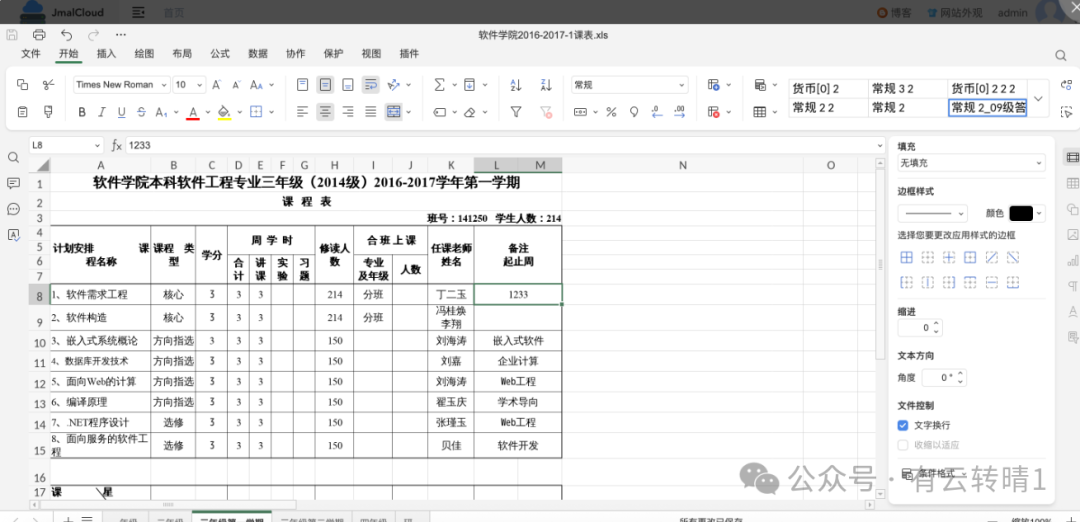This screenshot has width=1080, height=522.
Task: Click the Print icon in quick toolbar
Action: coord(39,35)
